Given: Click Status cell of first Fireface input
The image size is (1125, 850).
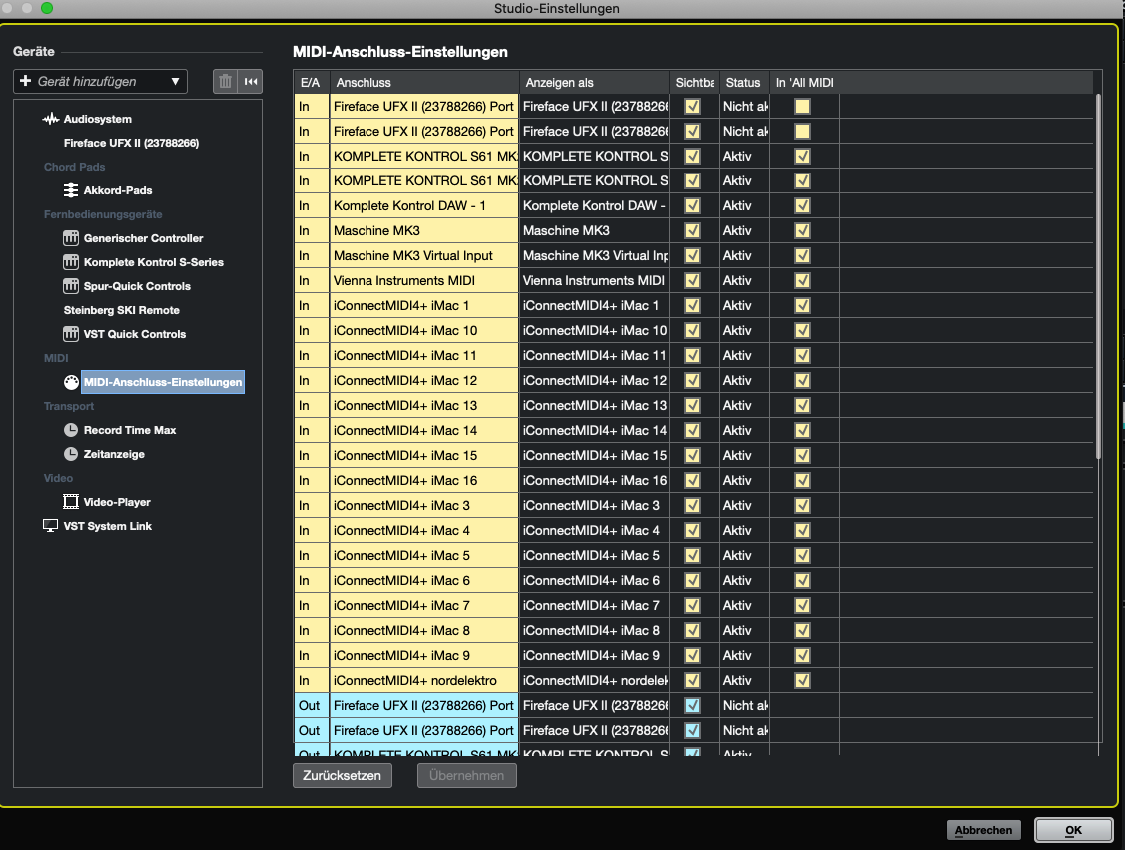Looking at the screenshot, I should [x=743, y=106].
